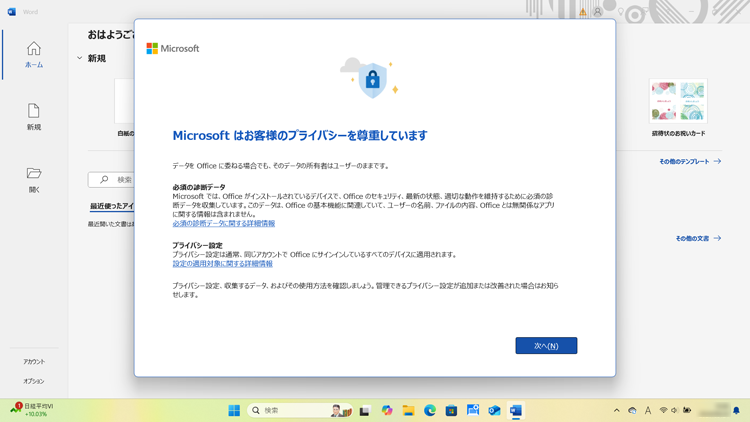
Task: Open オプション in the left sidebar
Action: 34,381
